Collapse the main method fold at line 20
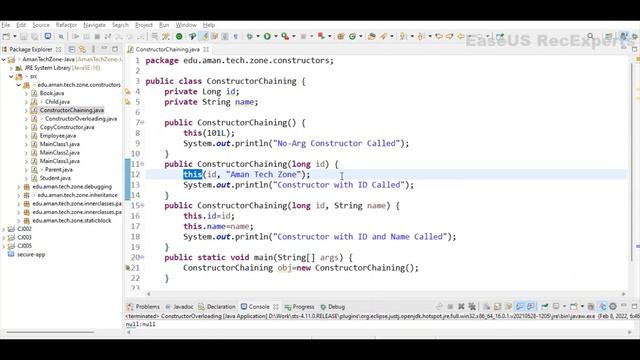640x360 pixels. point(142,258)
